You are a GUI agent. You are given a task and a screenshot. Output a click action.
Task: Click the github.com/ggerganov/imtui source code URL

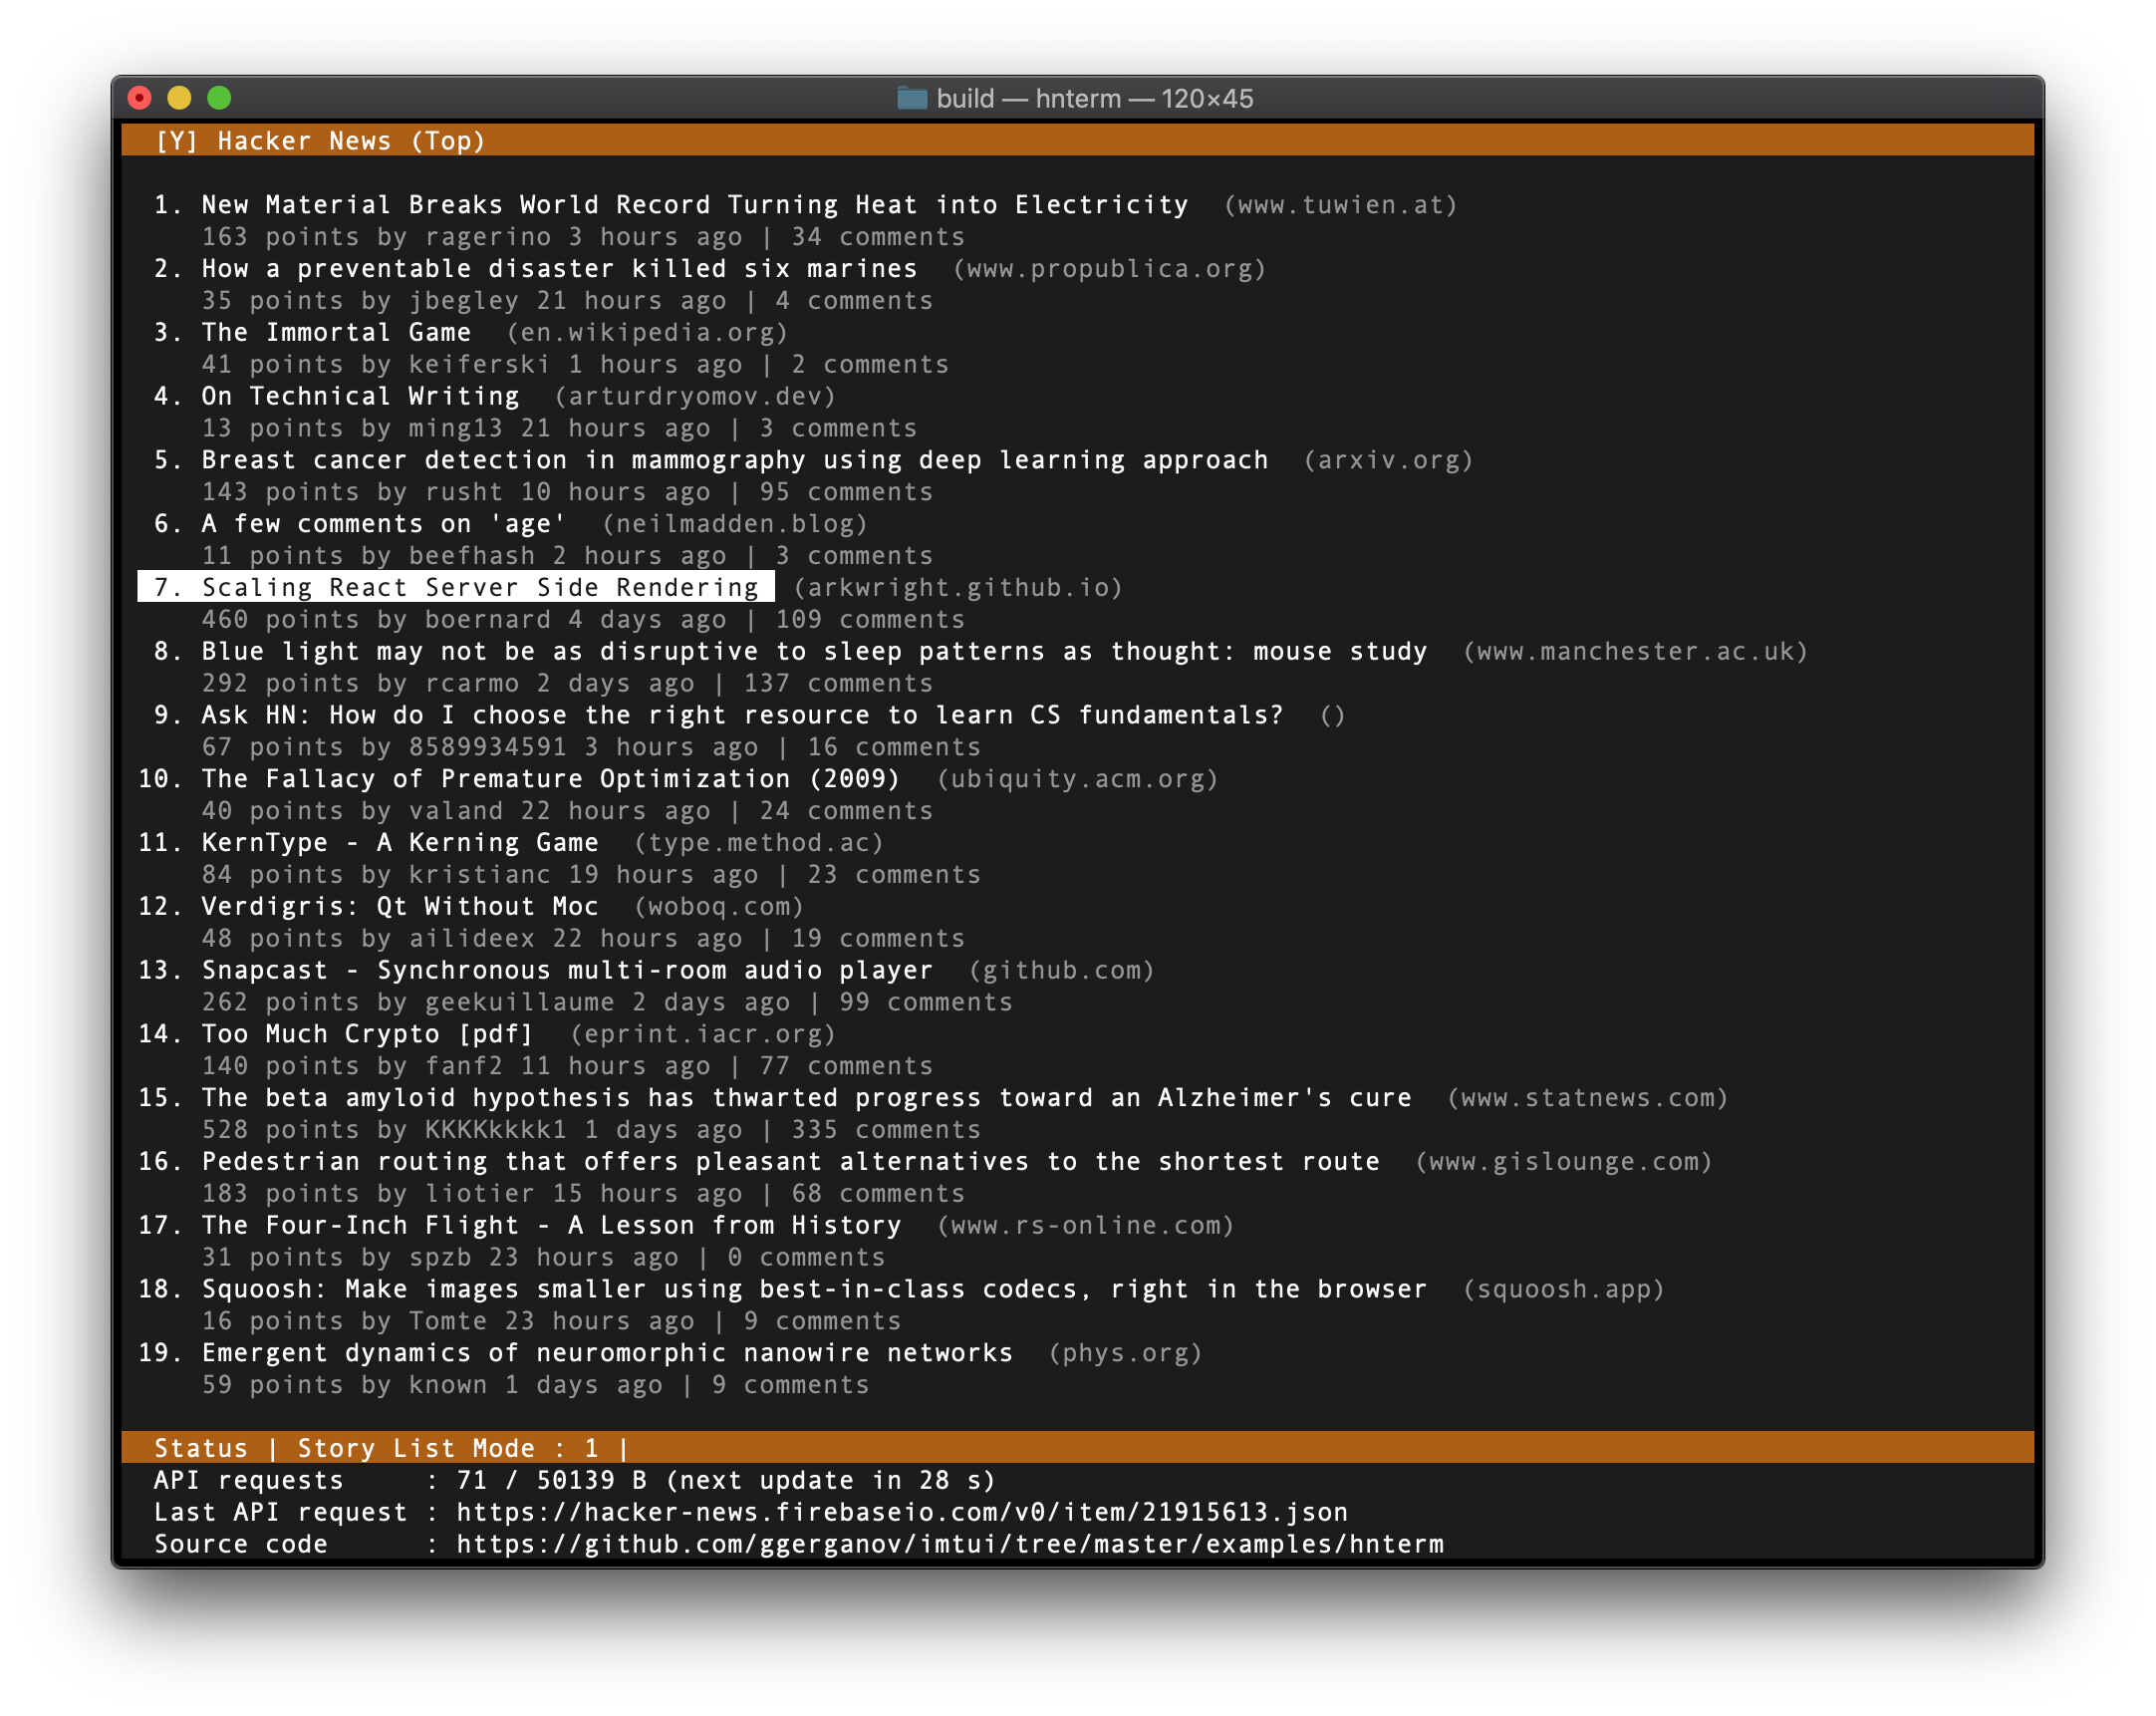[950, 1545]
